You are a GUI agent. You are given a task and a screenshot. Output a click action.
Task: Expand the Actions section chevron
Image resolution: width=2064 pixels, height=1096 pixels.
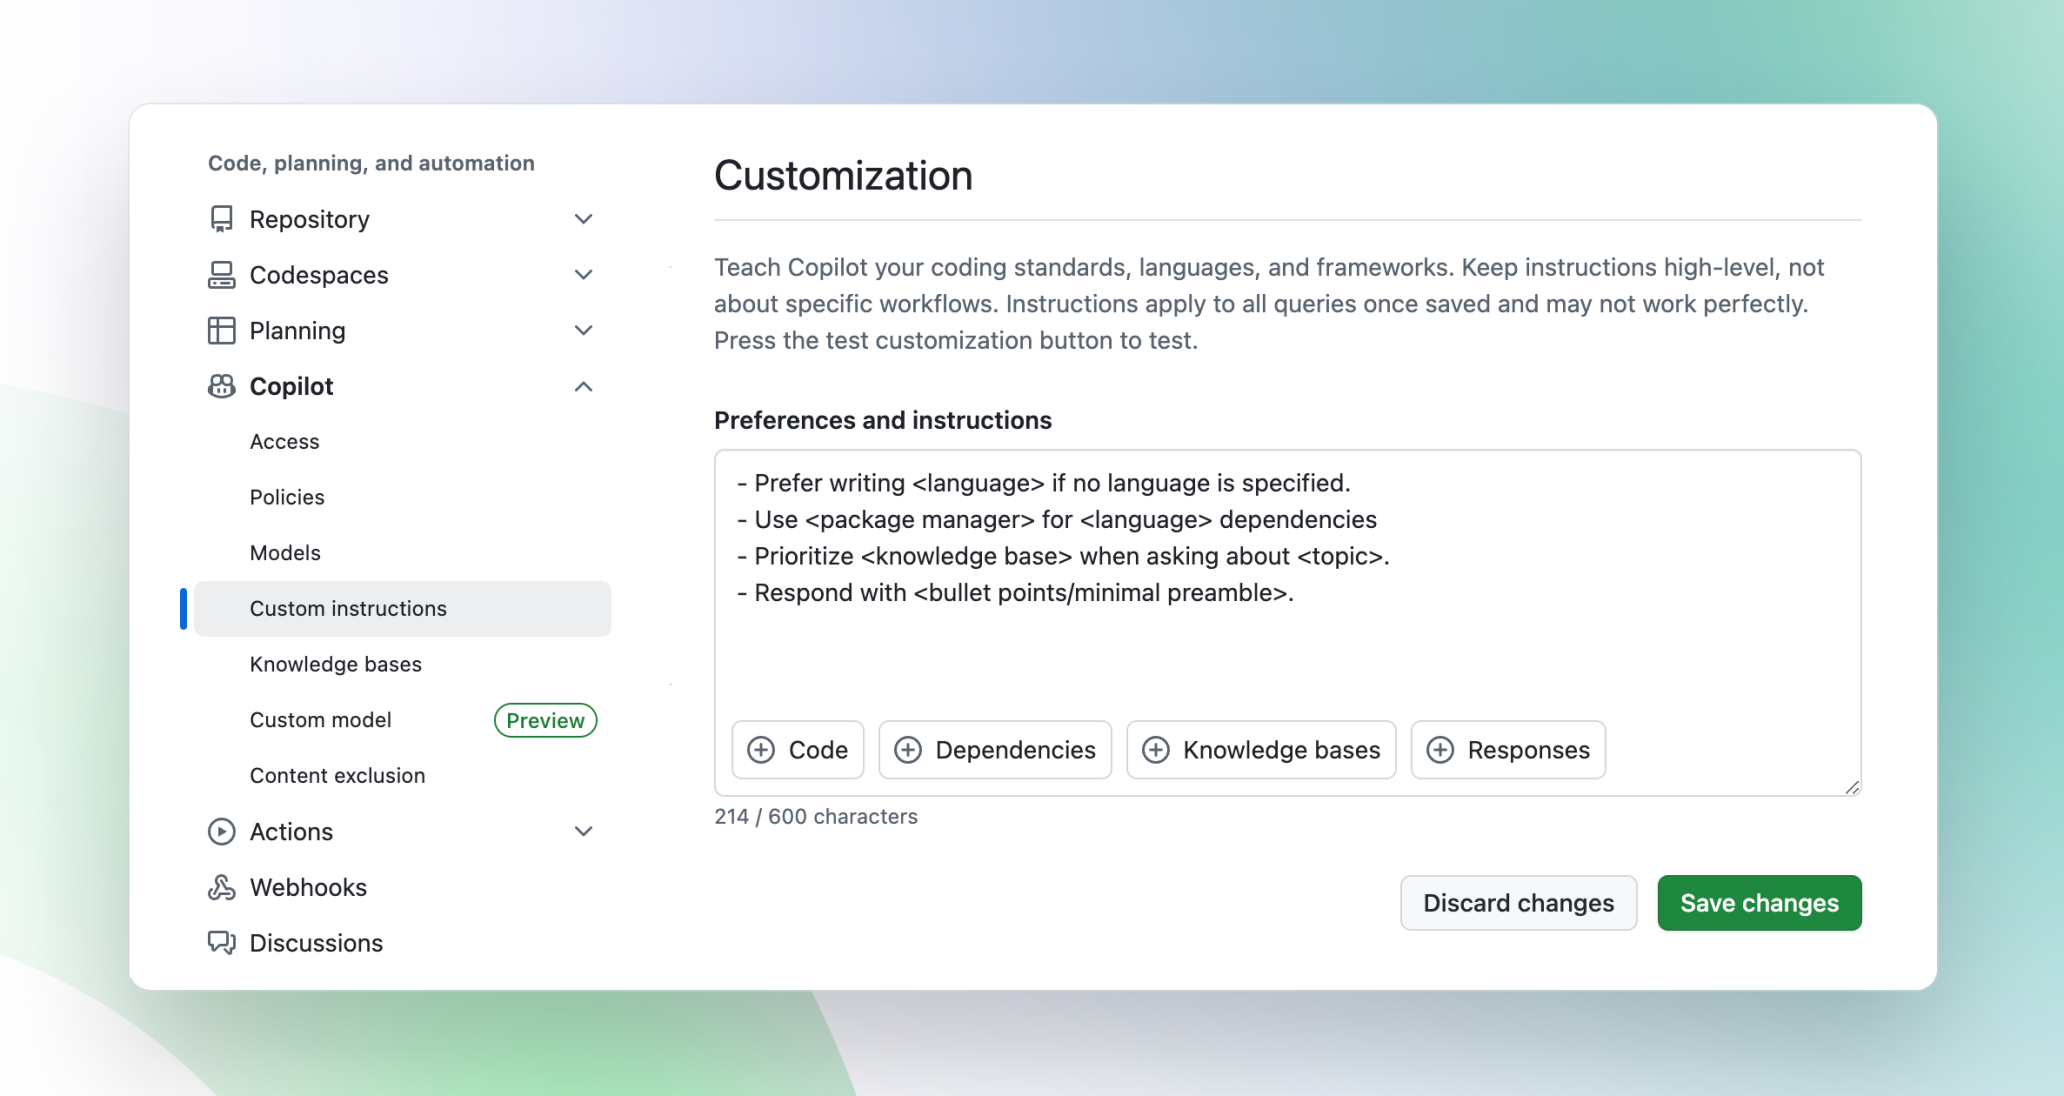pyautogui.click(x=584, y=832)
